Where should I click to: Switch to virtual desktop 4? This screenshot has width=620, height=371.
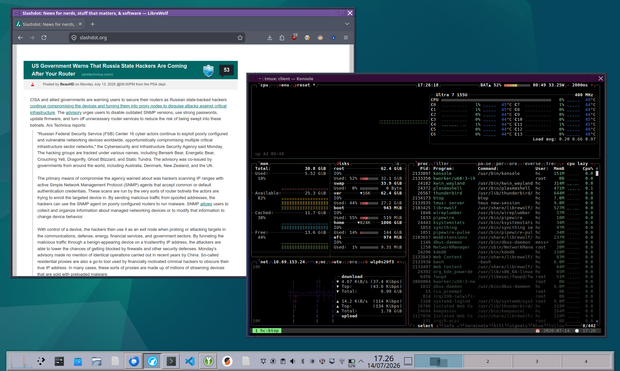pyautogui.click(x=586, y=361)
